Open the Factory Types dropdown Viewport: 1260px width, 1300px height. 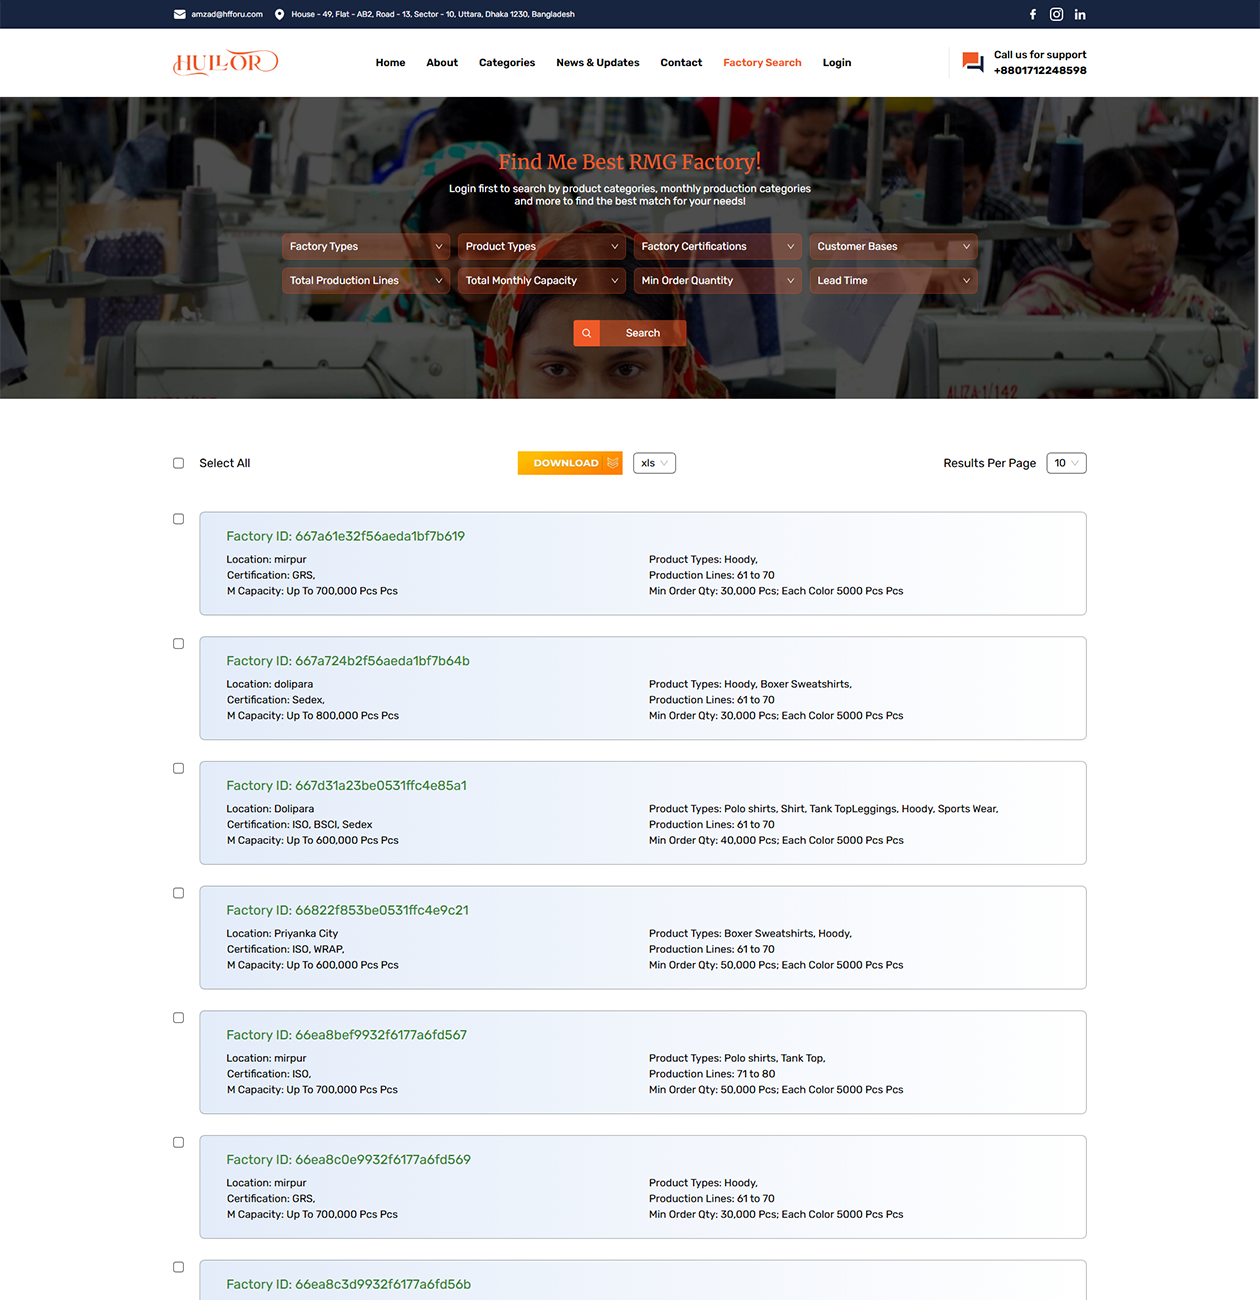click(x=366, y=247)
